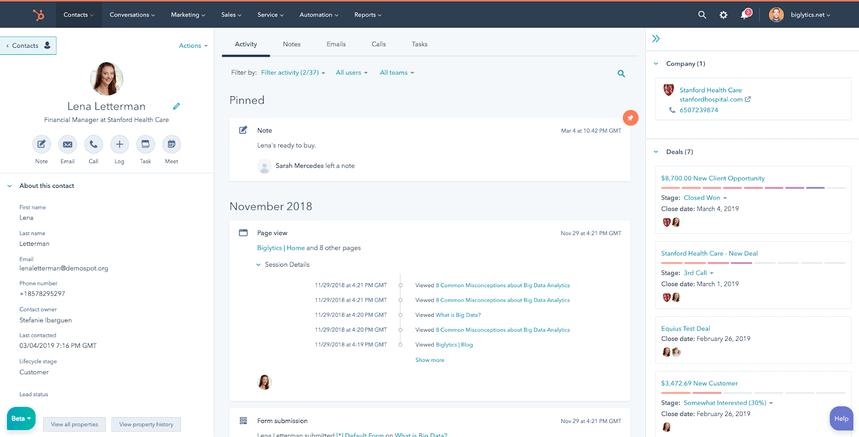Click the Call phone icon
Screen dimensions: 859x437
pyautogui.click(x=93, y=145)
